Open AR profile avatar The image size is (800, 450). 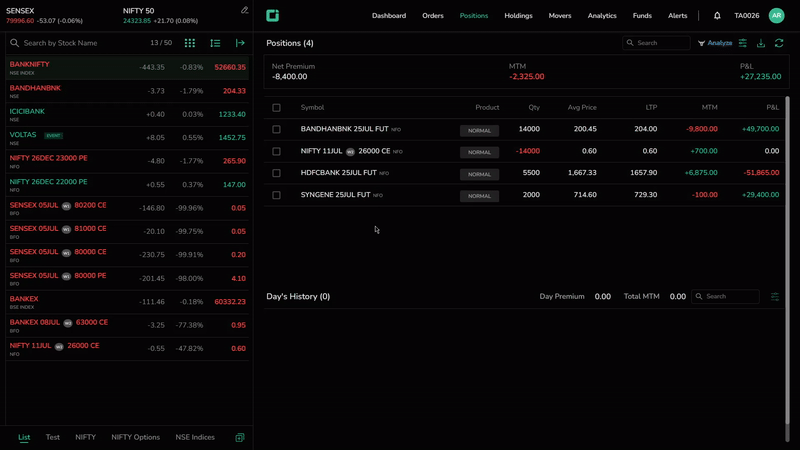(x=776, y=16)
